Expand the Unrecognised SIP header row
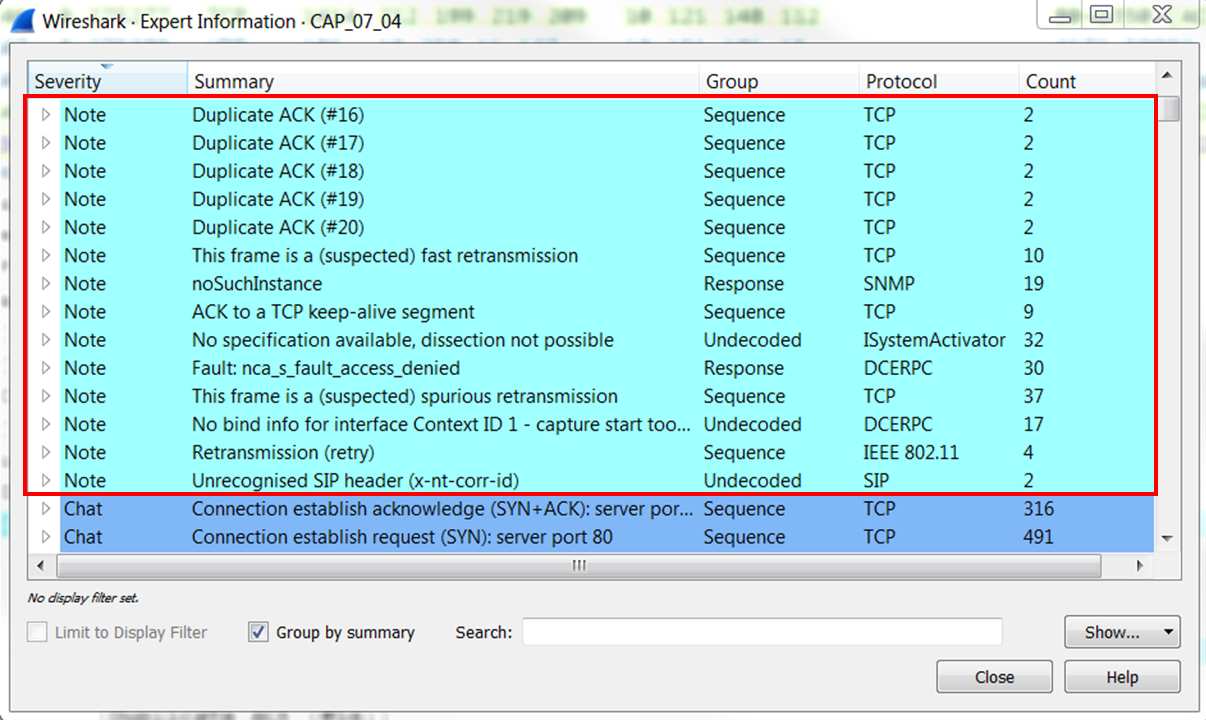Screen dimensions: 1206x720 [x=45, y=480]
